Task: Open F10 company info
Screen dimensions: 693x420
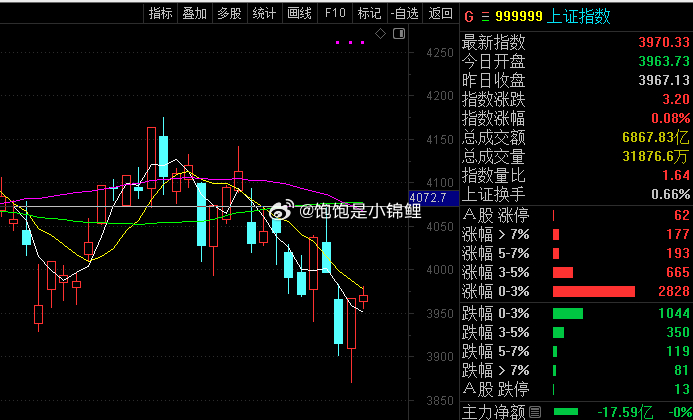Action: [335, 13]
